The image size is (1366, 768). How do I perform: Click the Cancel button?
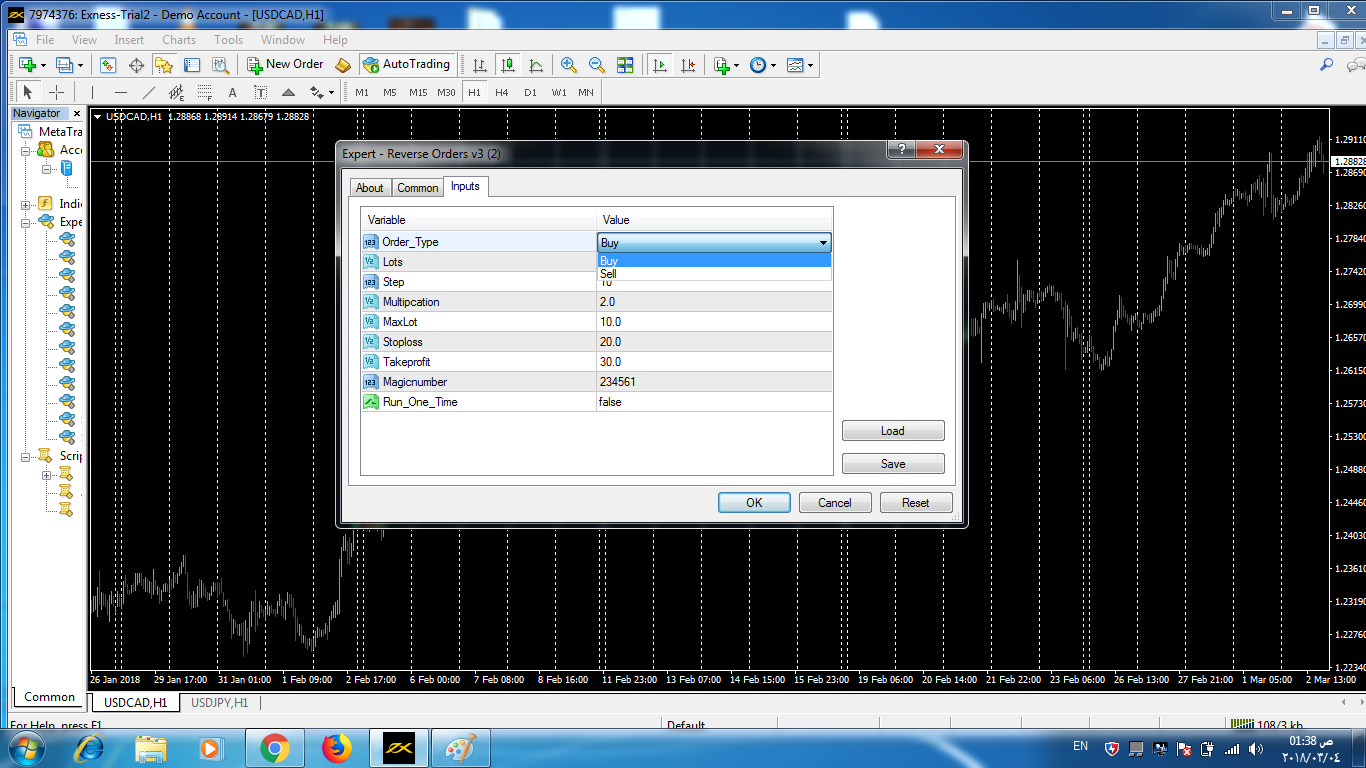point(835,503)
